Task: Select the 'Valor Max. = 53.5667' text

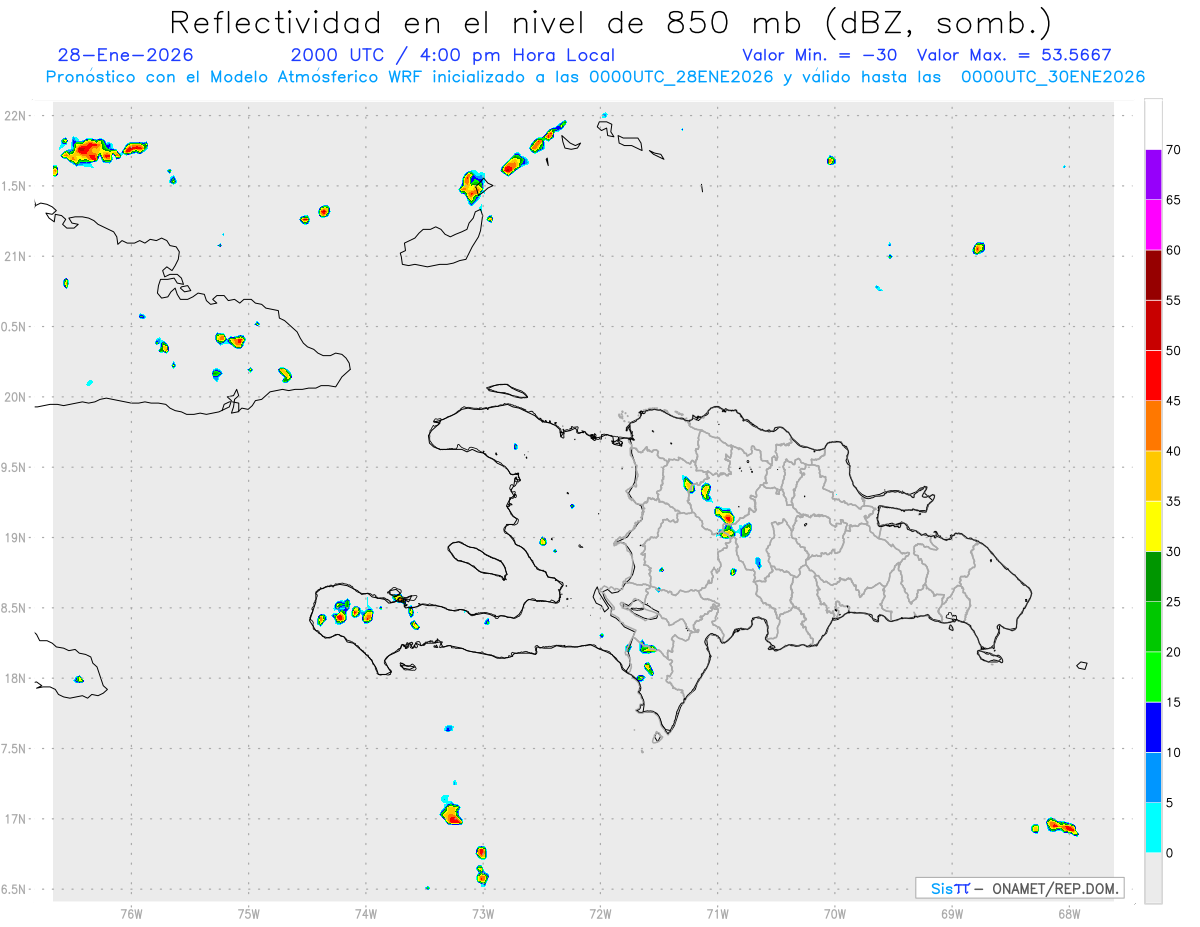Action: point(1014,55)
